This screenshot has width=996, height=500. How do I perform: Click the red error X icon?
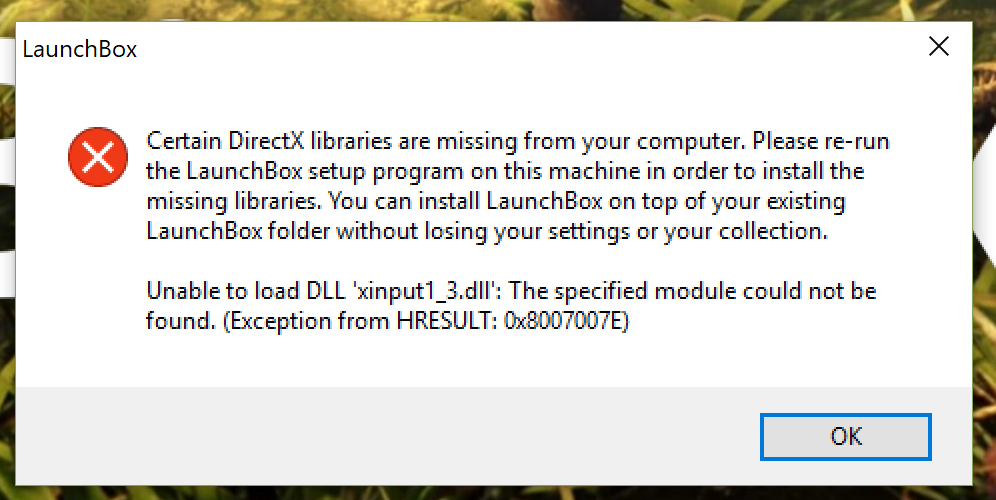tap(98, 157)
